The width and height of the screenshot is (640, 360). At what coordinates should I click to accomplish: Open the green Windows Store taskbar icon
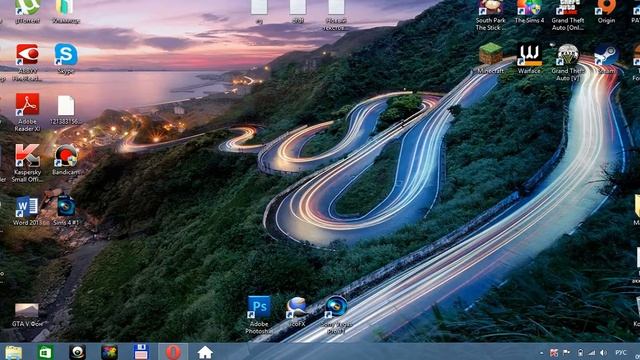point(45,352)
